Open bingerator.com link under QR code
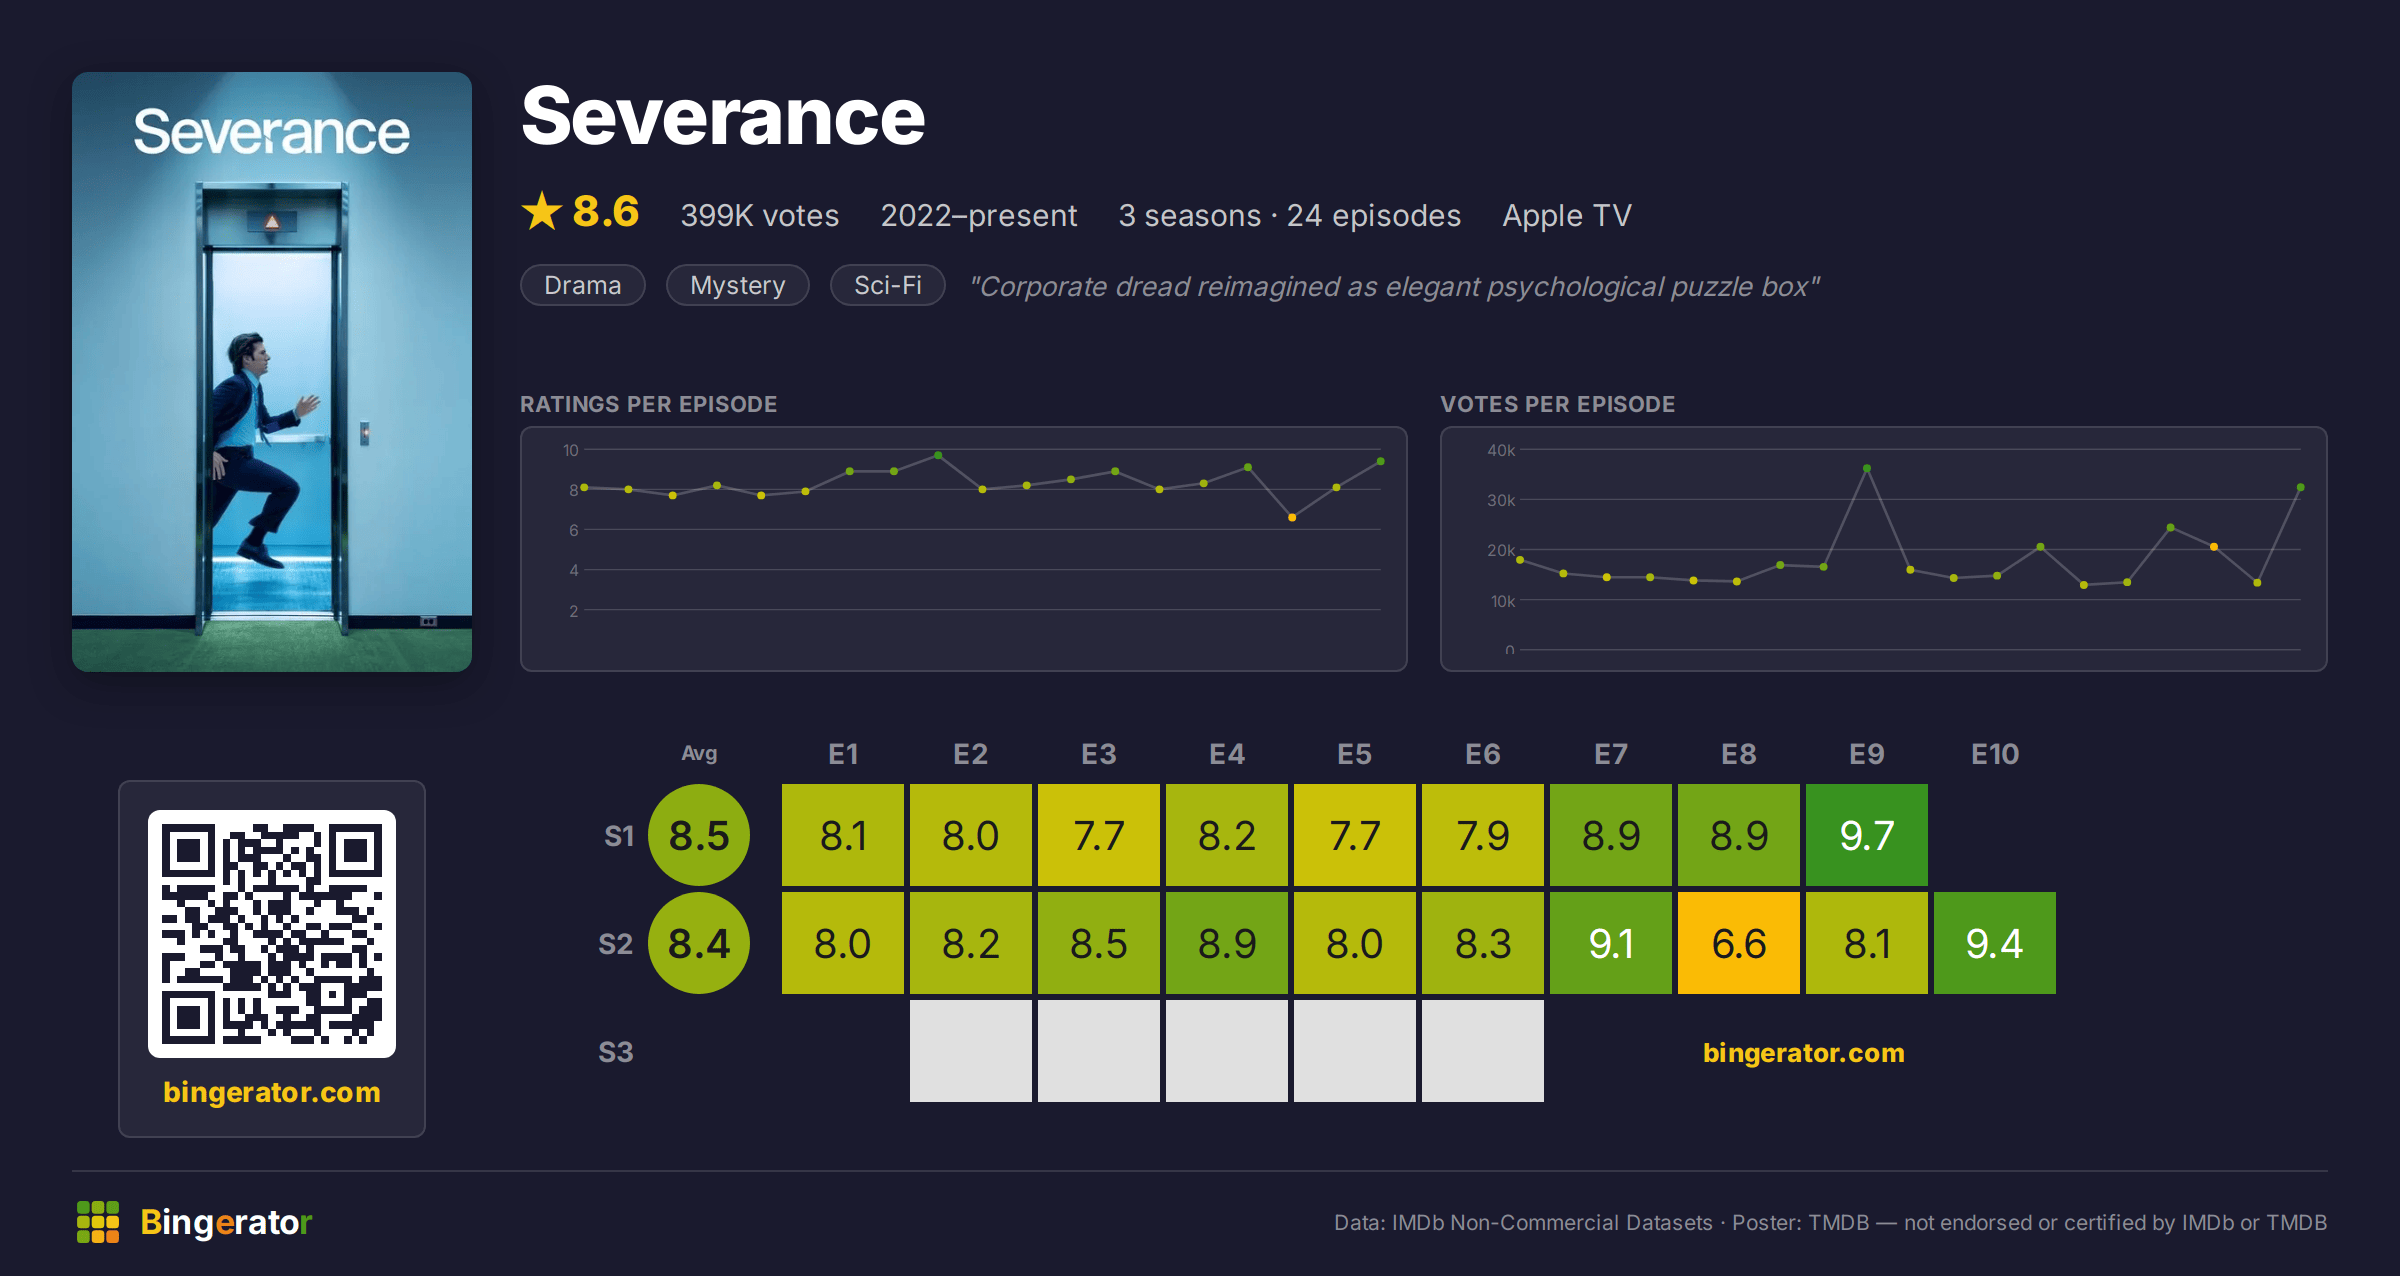 [x=272, y=1092]
